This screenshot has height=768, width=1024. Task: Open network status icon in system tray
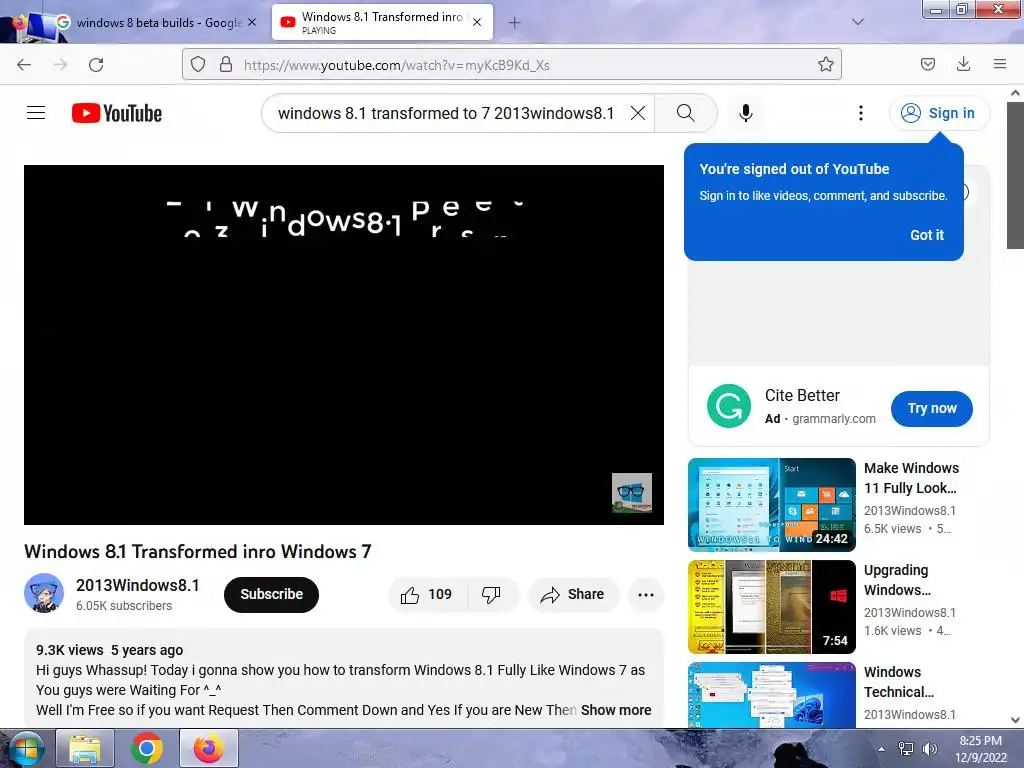click(905, 748)
